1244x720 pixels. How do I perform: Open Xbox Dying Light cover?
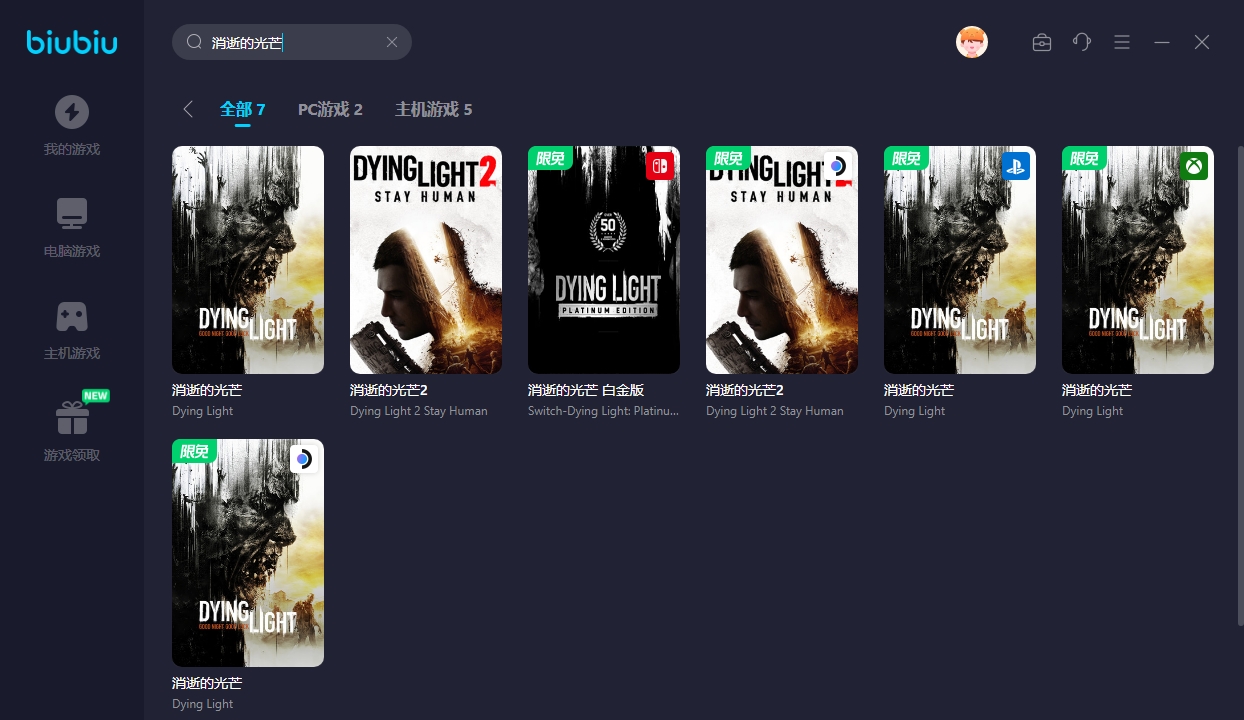tap(1137, 260)
